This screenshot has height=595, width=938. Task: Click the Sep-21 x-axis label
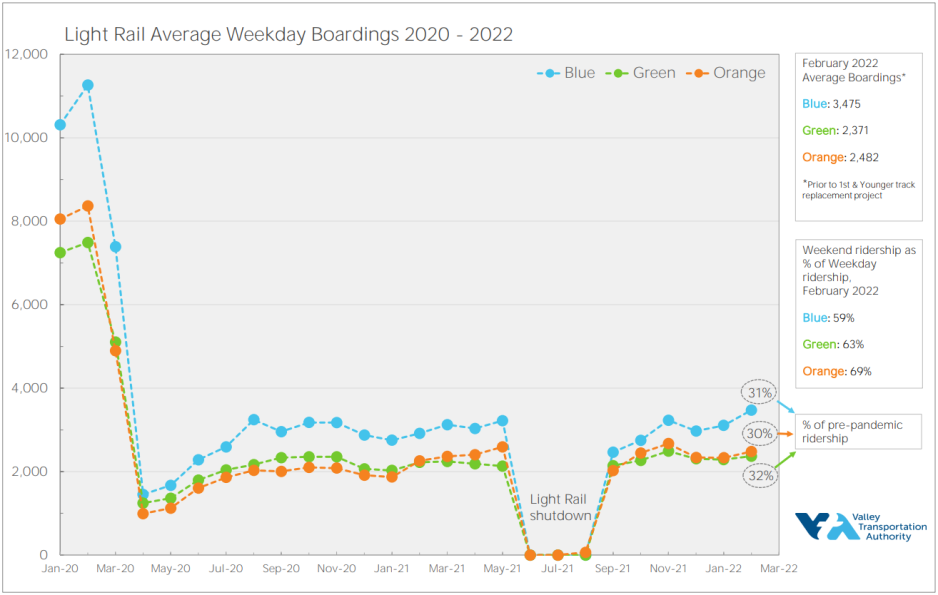click(613, 568)
